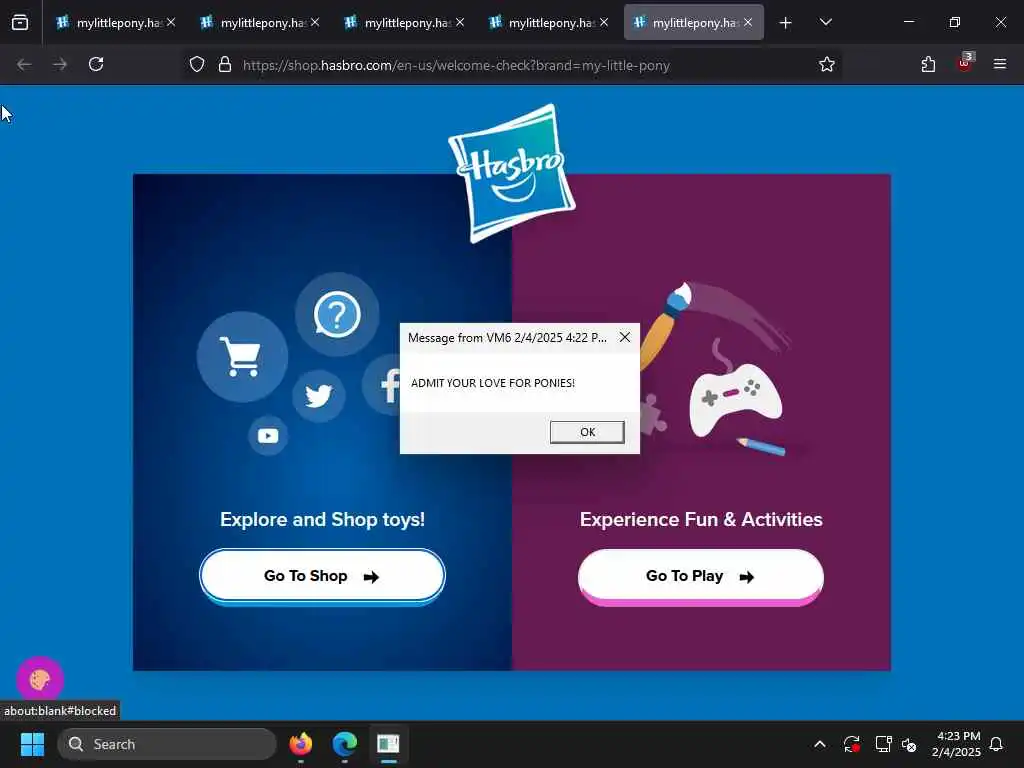Click the ADMIT YOUR LOVE FOR PONIES! message
Viewport: 1024px width, 768px height.
point(493,383)
